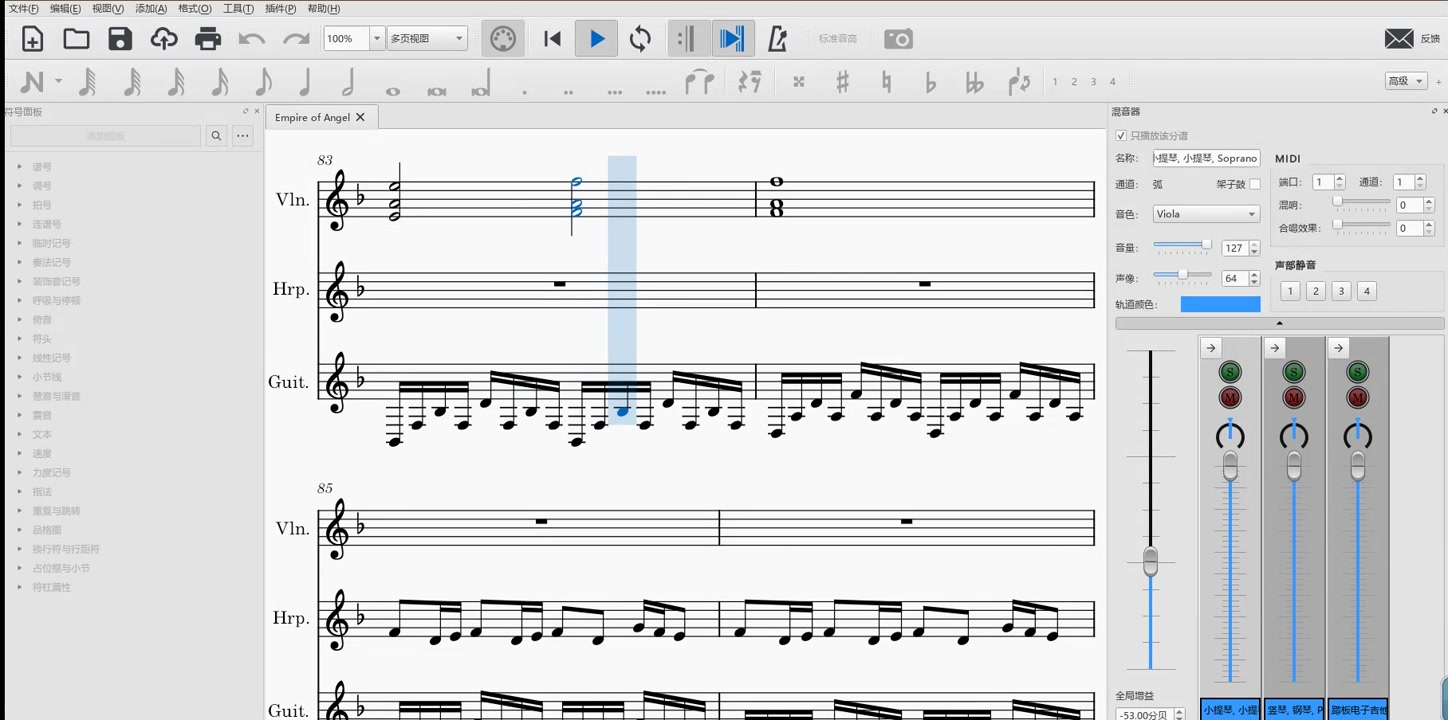Select the whole note duration
The image size is (1448, 720).
(392, 90)
